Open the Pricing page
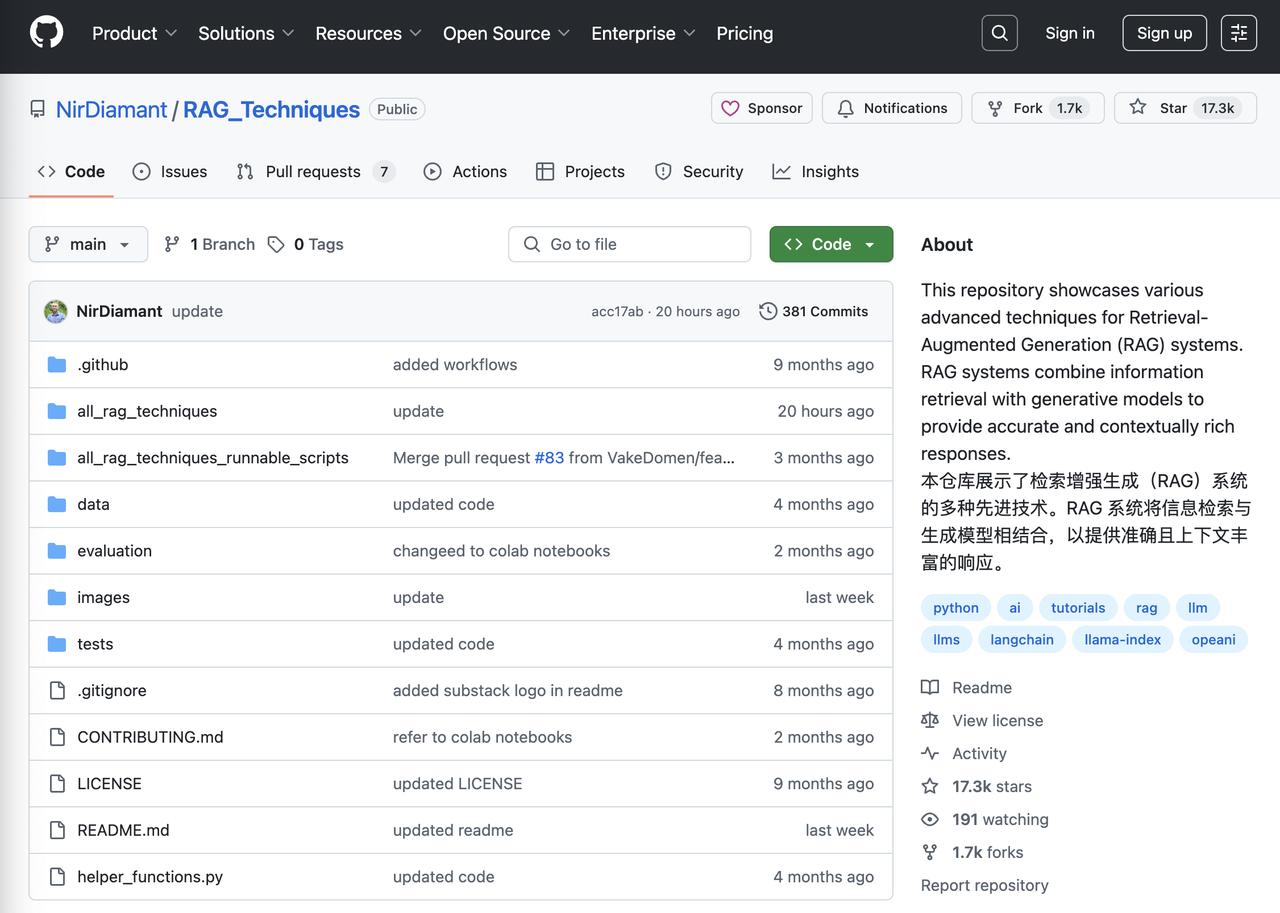The height and width of the screenshot is (913, 1280). [744, 33]
